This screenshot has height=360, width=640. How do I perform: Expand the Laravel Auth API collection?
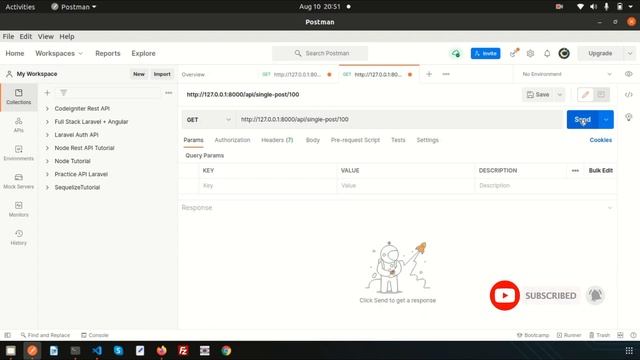[x=47, y=135]
